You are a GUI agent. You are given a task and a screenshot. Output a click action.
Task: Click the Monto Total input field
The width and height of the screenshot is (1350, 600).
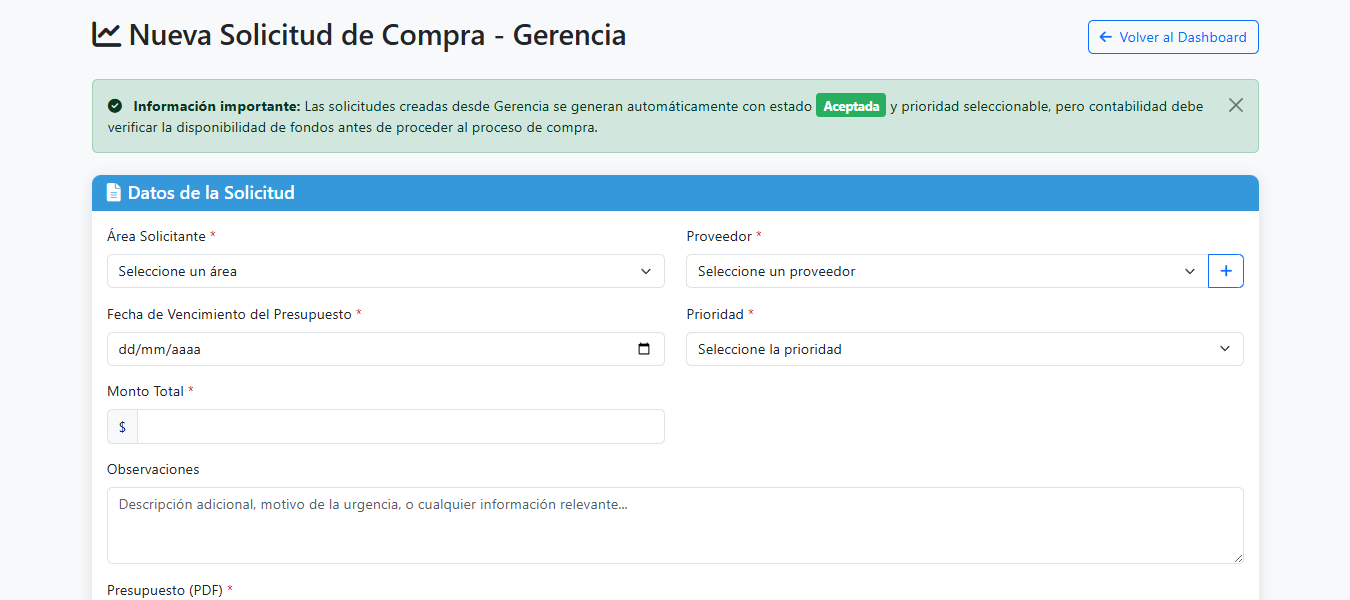(400, 426)
